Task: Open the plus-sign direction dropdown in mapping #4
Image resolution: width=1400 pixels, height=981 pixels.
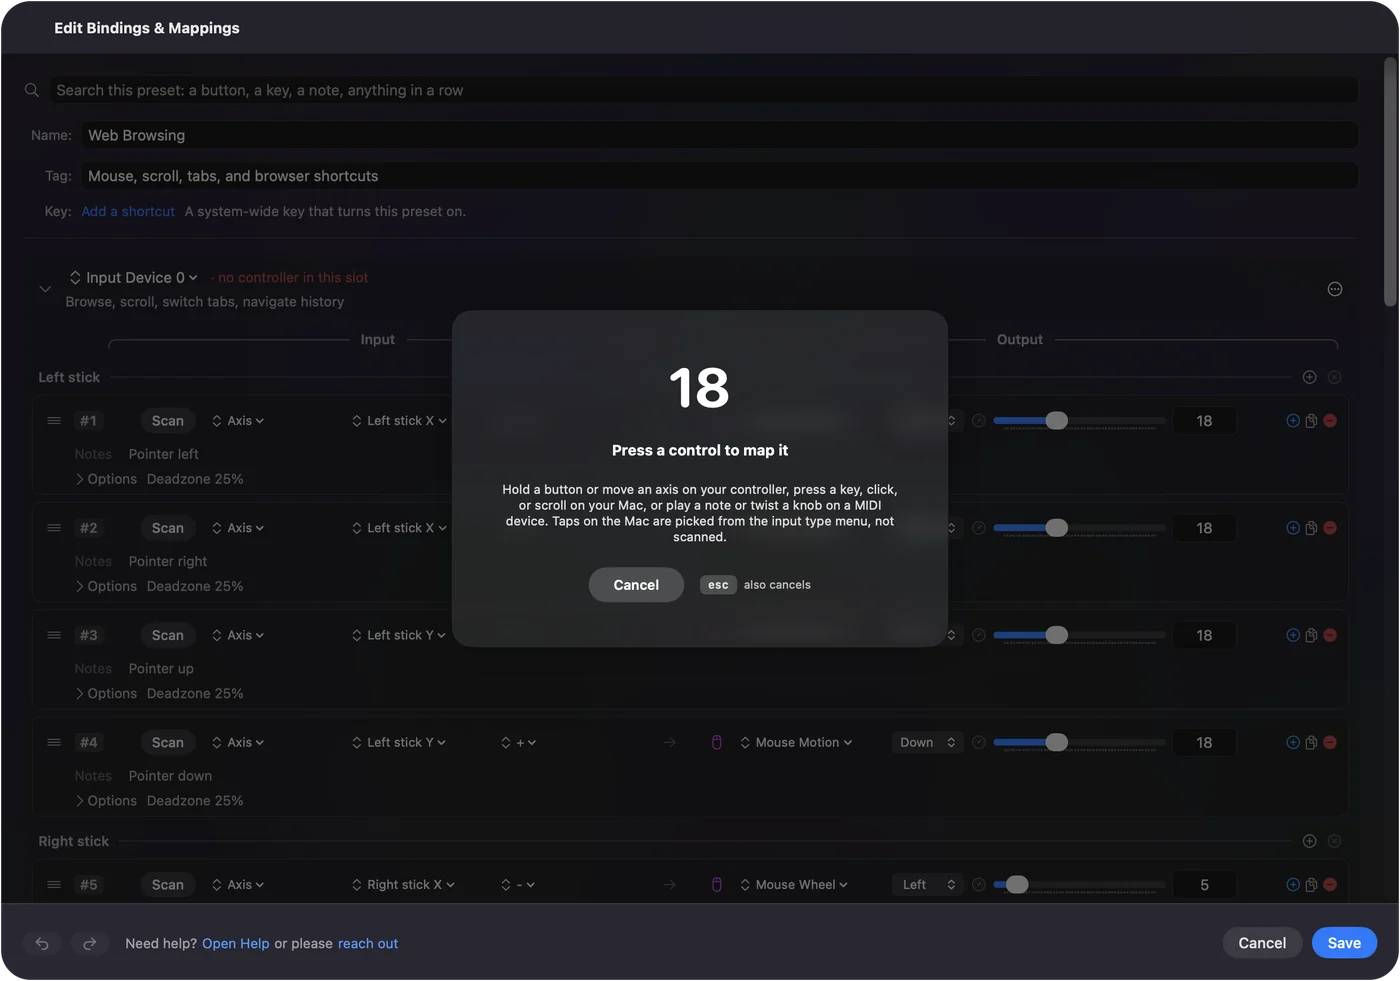Action: (x=518, y=742)
